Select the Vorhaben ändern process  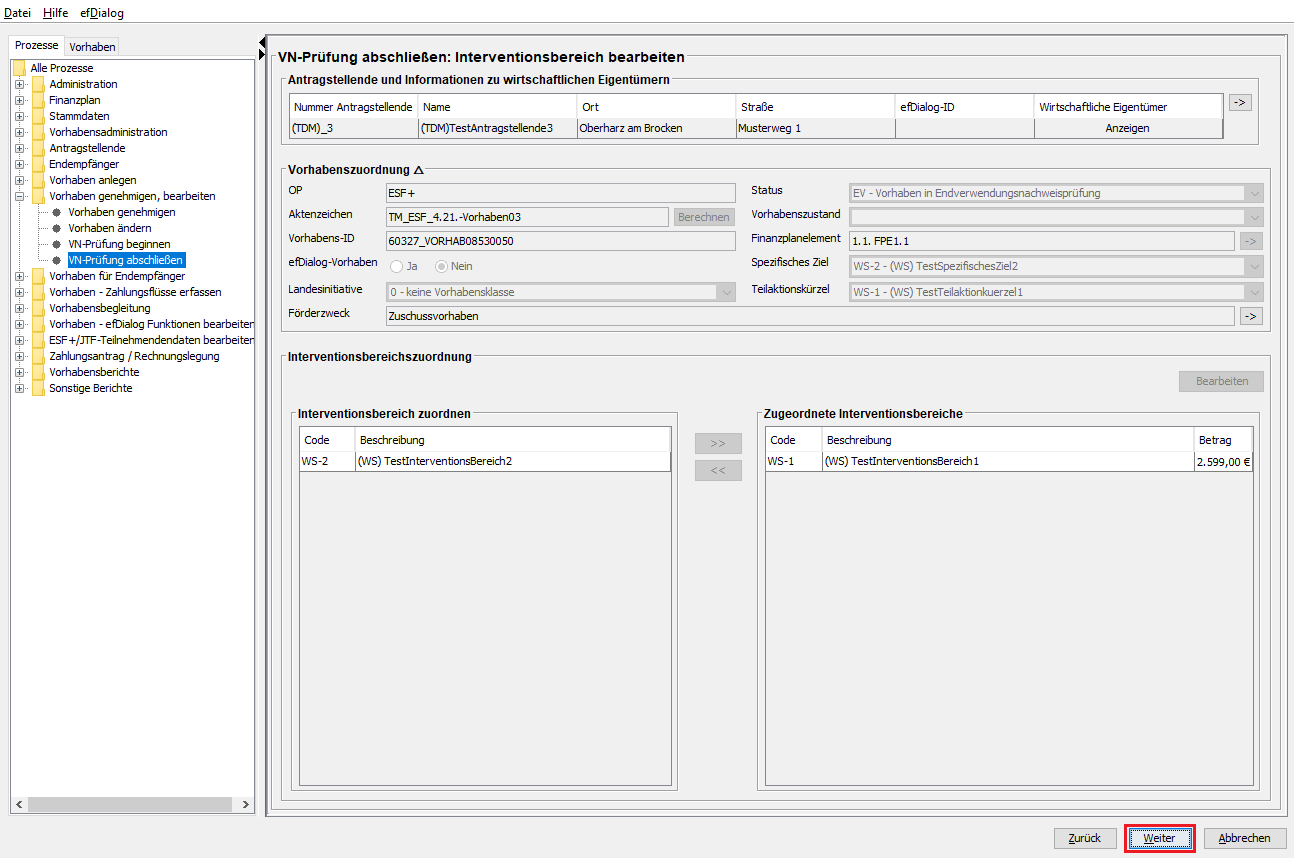pos(110,228)
